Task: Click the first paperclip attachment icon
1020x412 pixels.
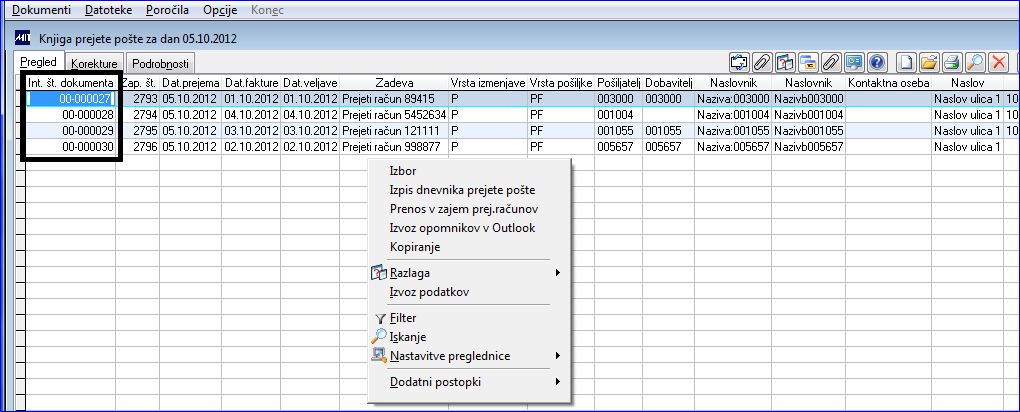Action: 762,62
